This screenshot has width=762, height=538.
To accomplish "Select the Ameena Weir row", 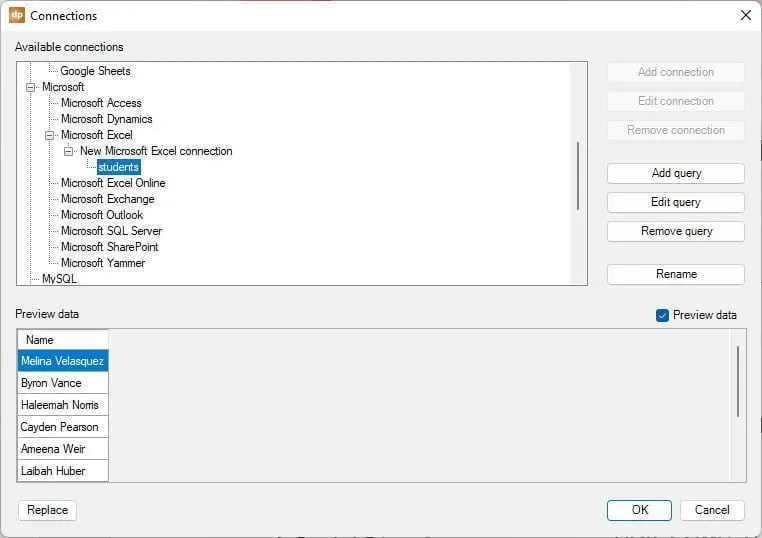I will coord(63,449).
